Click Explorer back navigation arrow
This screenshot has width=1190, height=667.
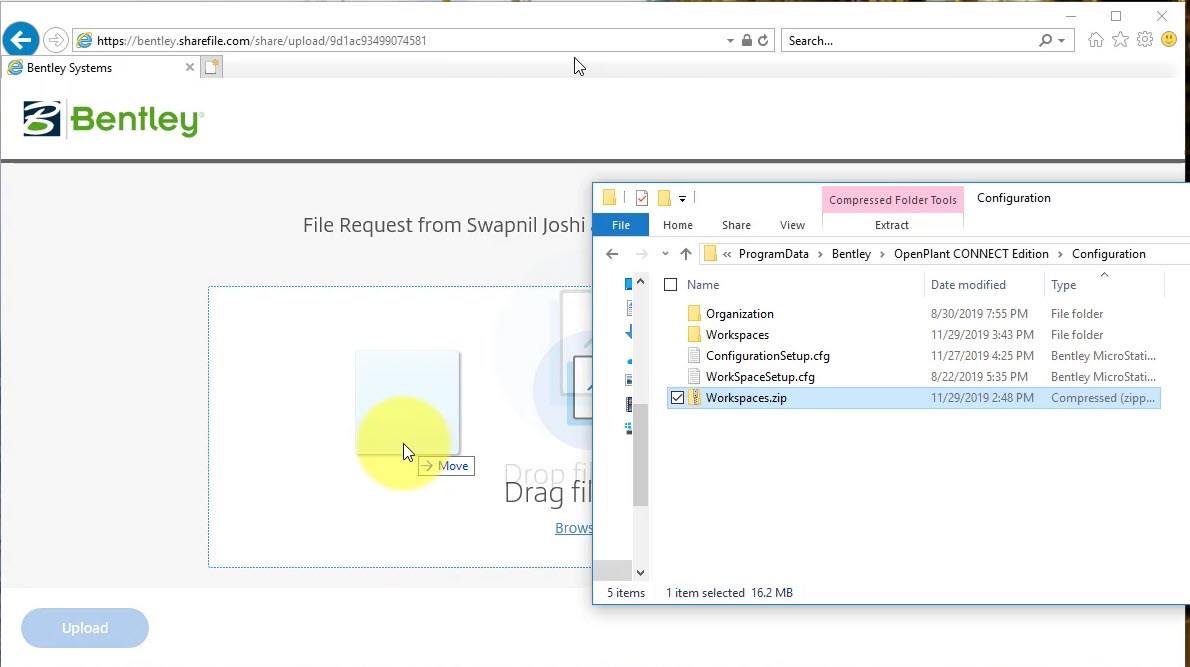(612, 254)
